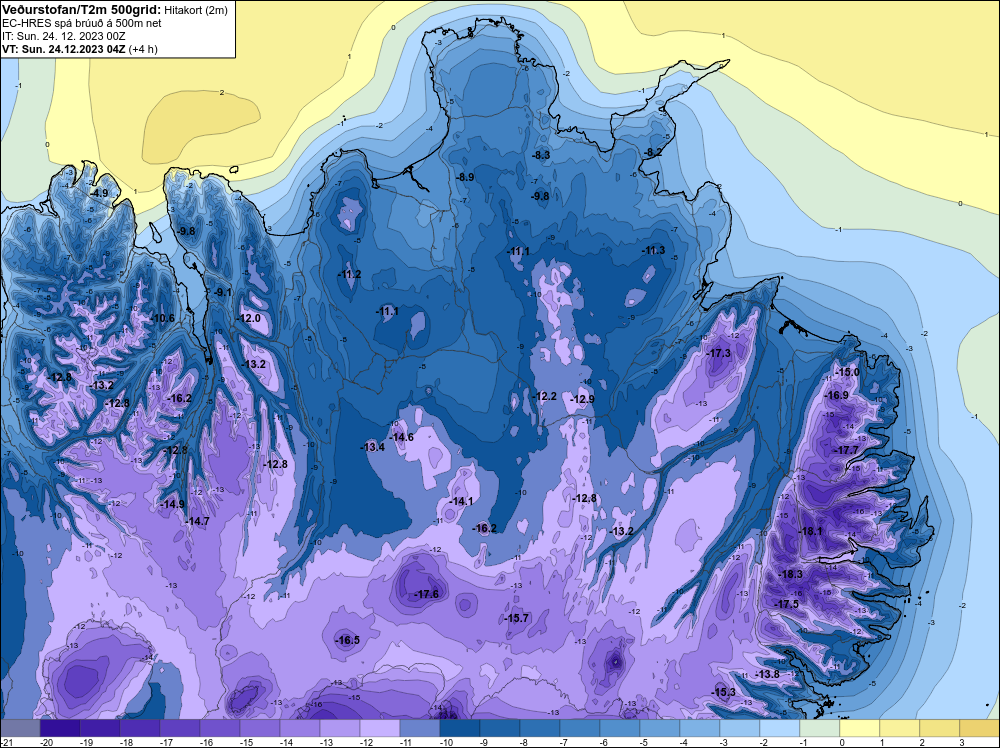Click the legend swatch between -13 and -12
Image resolution: width=1000 pixels, height=748 pixels.
(x=340, y=728)
